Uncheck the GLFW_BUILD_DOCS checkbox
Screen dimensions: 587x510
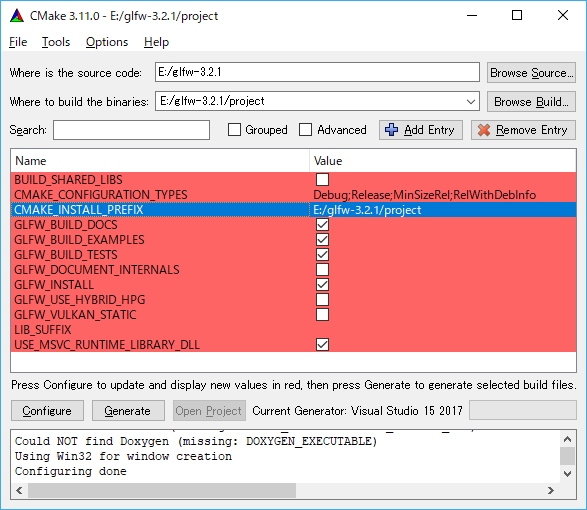point(322,224)
